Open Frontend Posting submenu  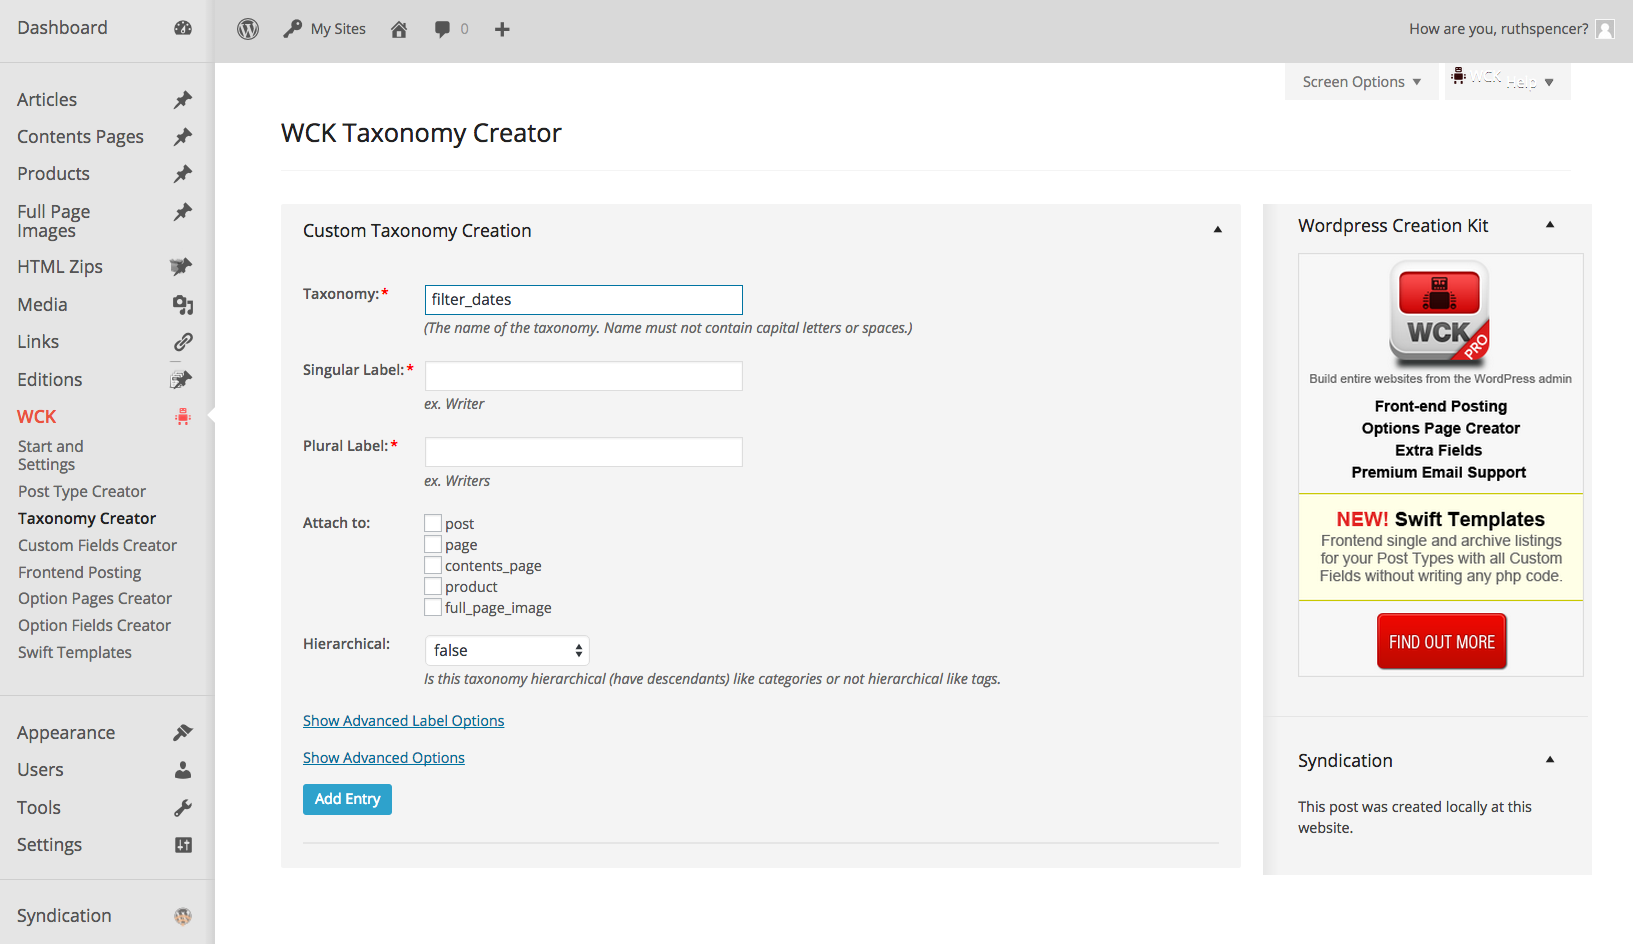pos(79,573)
